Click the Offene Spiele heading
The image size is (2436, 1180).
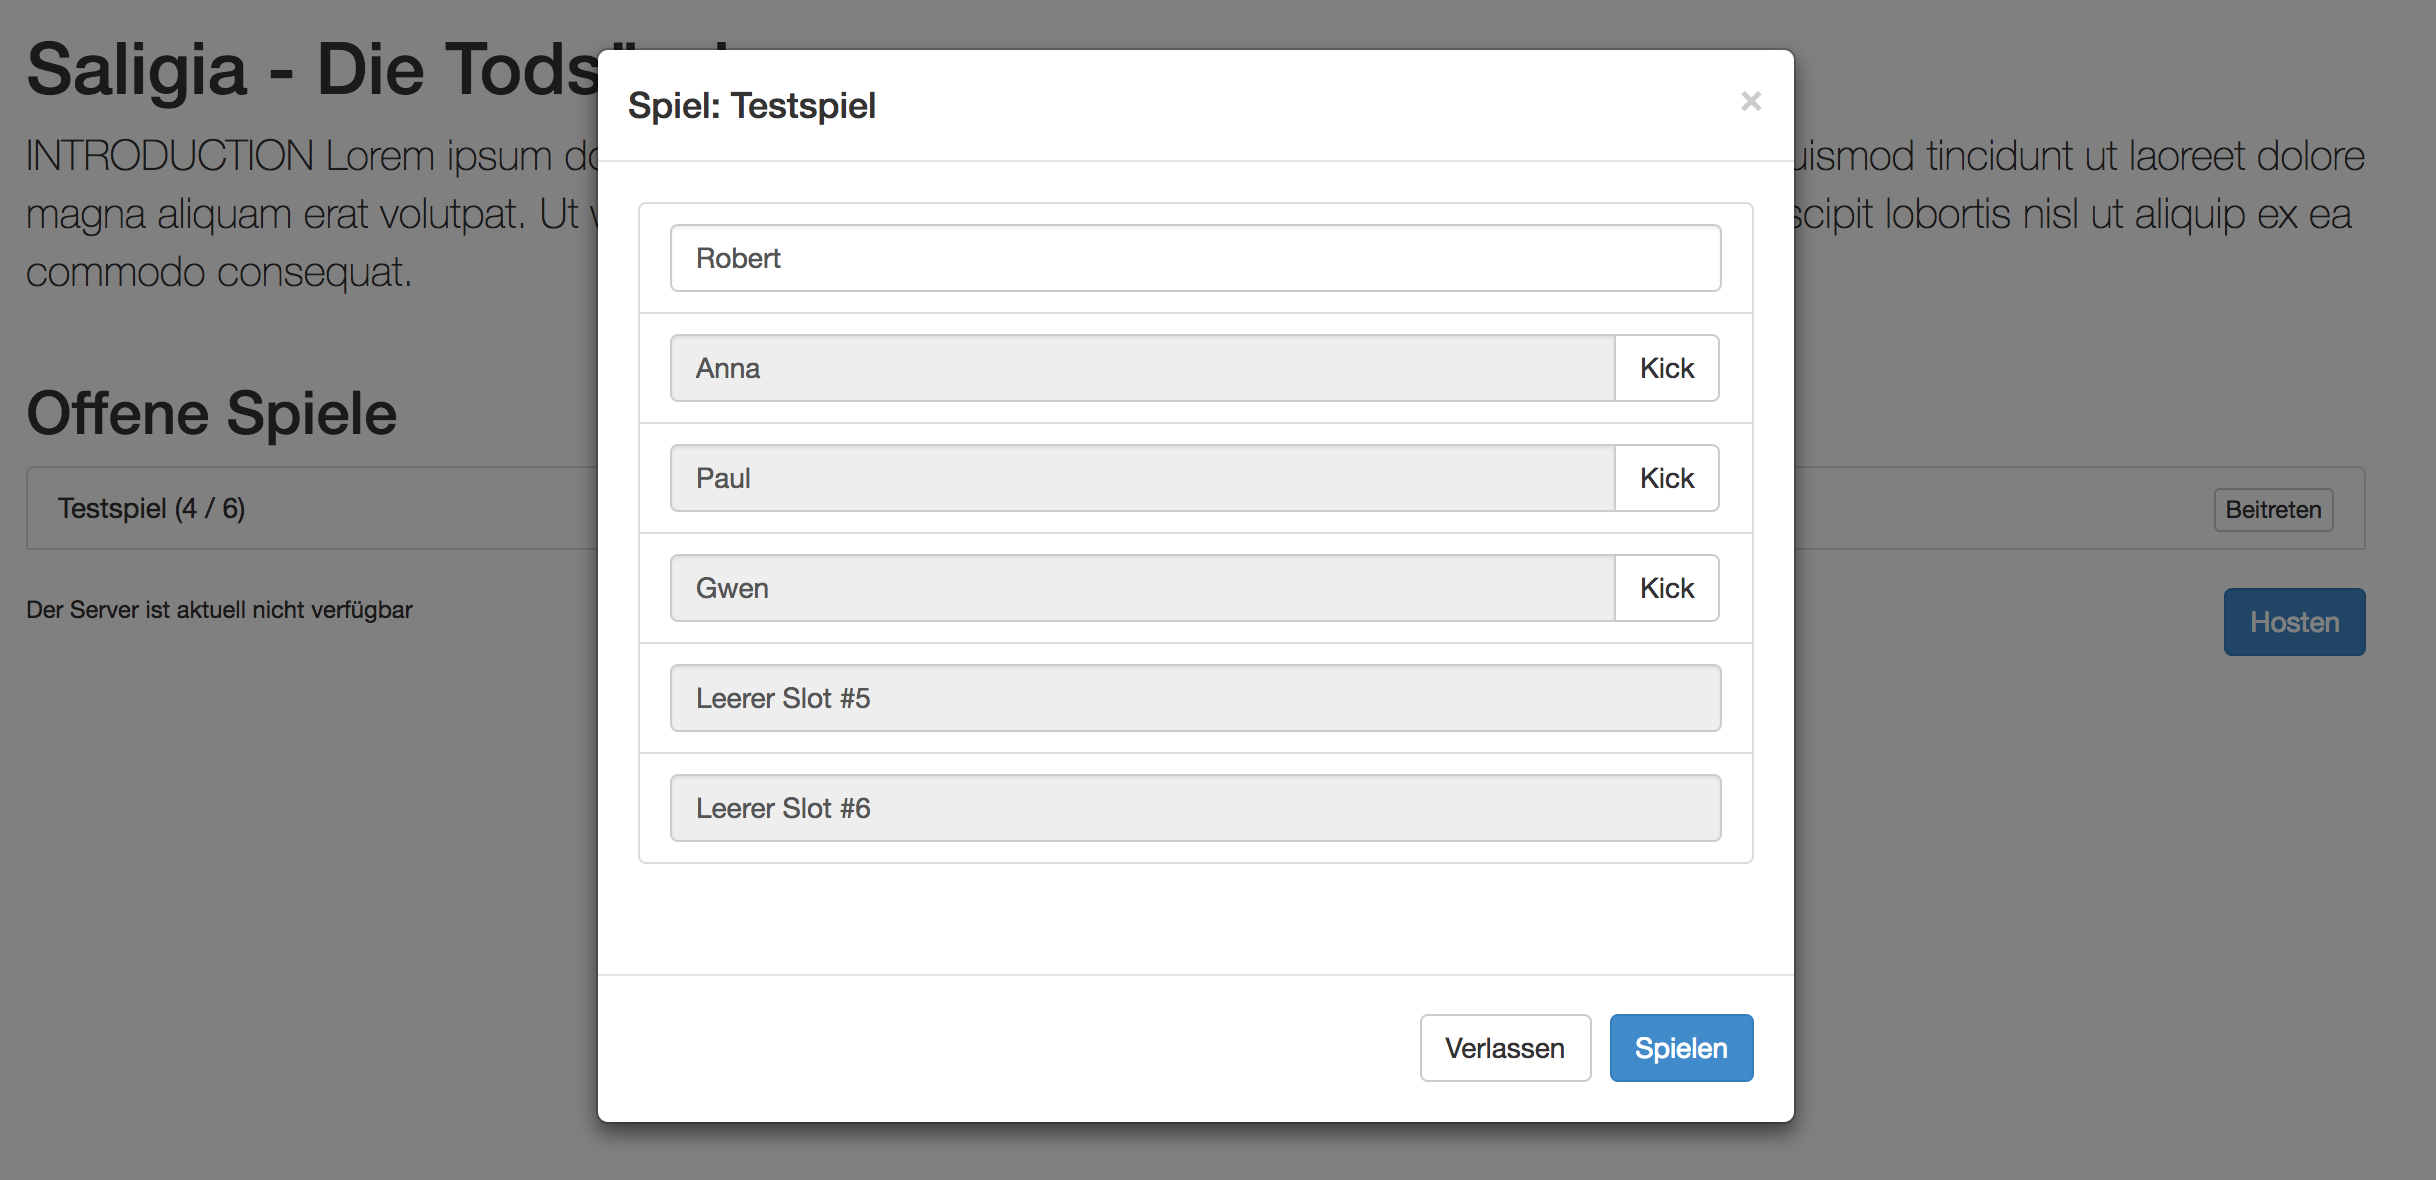212,413
